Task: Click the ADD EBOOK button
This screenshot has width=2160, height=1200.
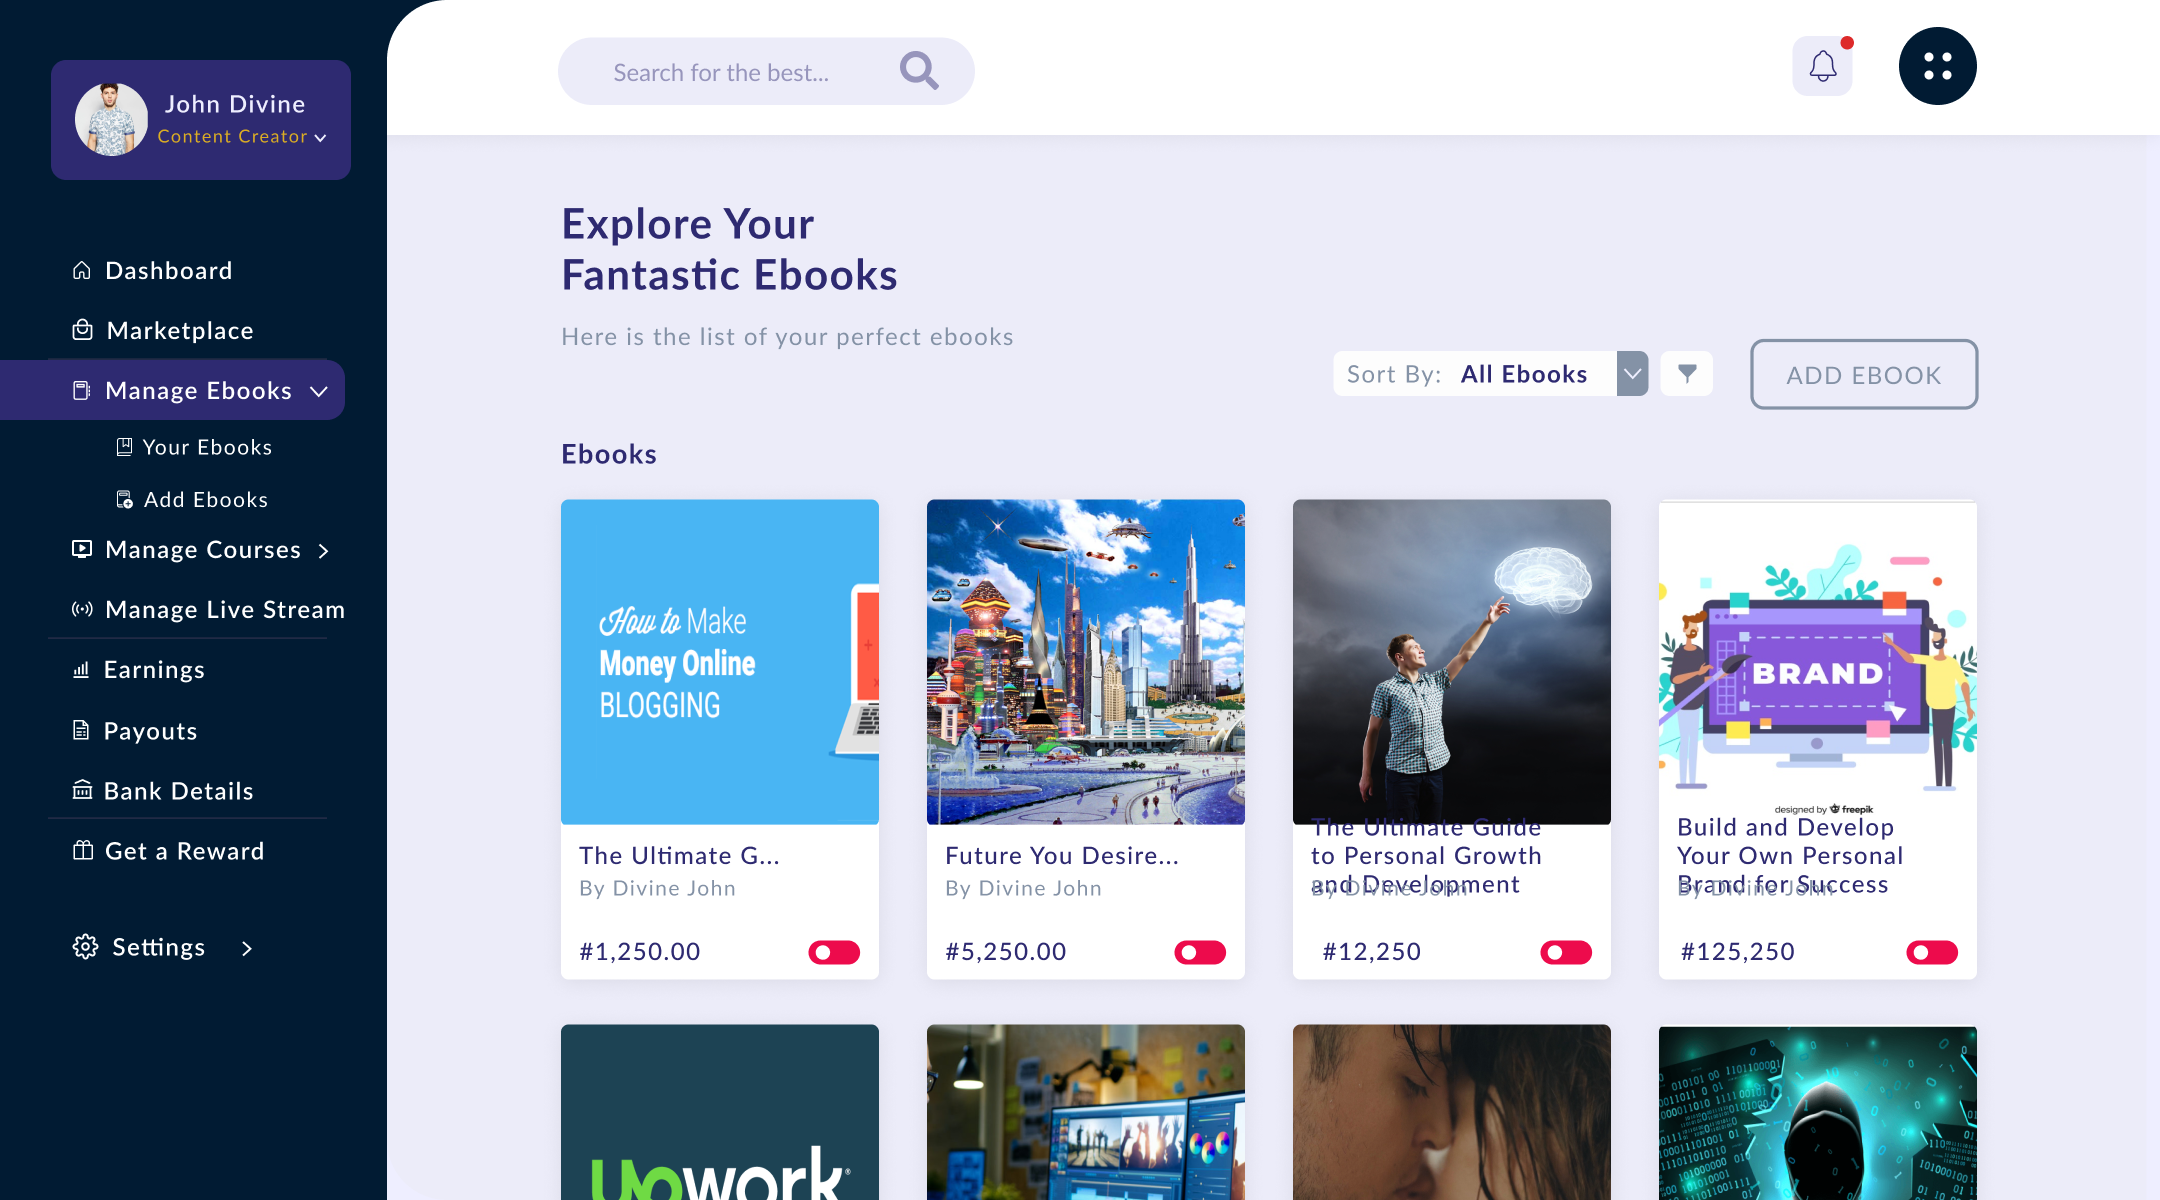Action: click(1864, 374)
